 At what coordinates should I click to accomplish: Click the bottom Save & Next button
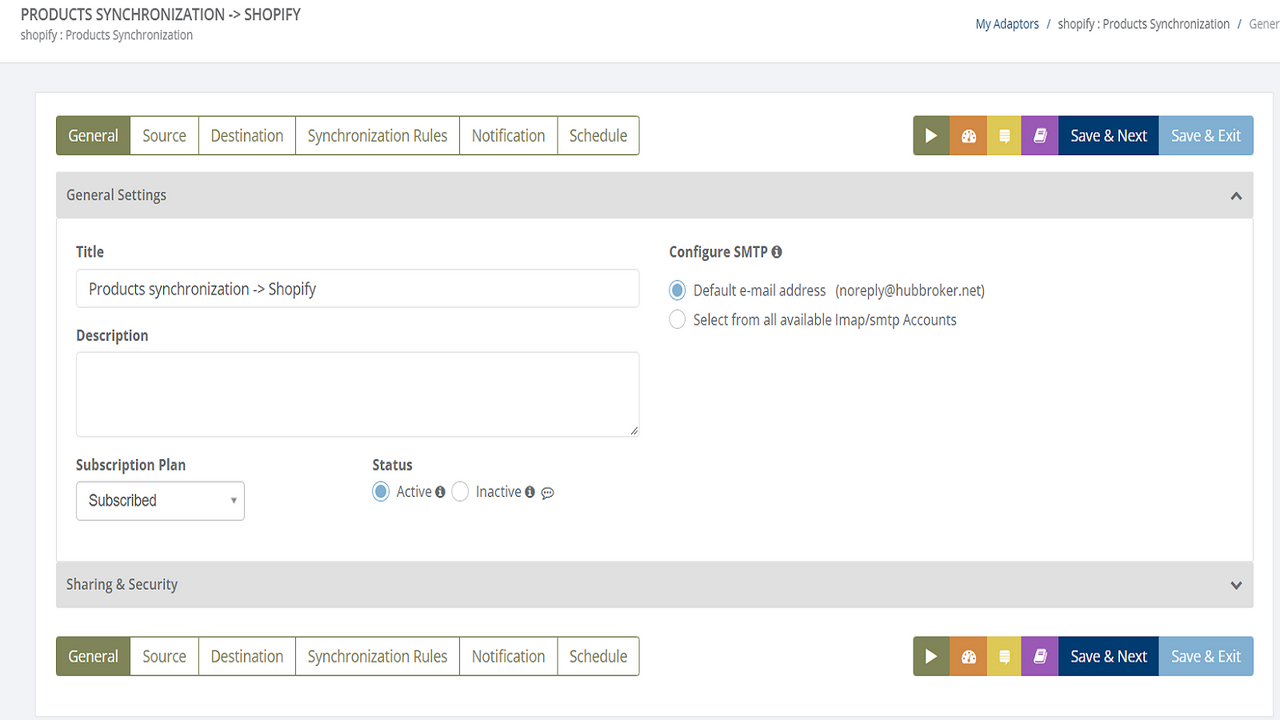tap(1109, 657)
